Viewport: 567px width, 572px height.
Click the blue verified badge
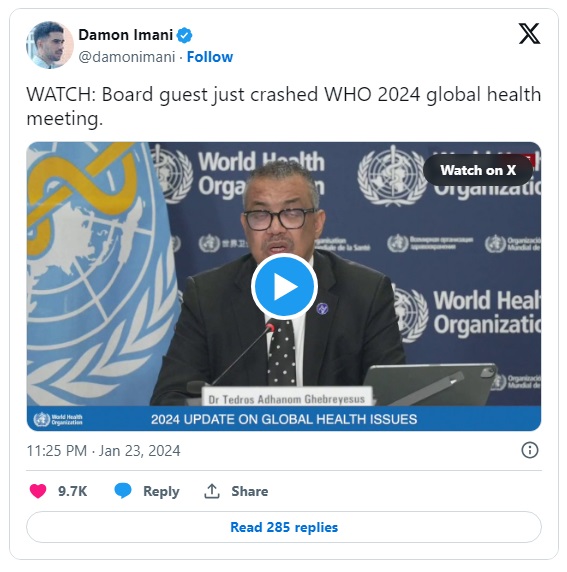tap(184, 35)
